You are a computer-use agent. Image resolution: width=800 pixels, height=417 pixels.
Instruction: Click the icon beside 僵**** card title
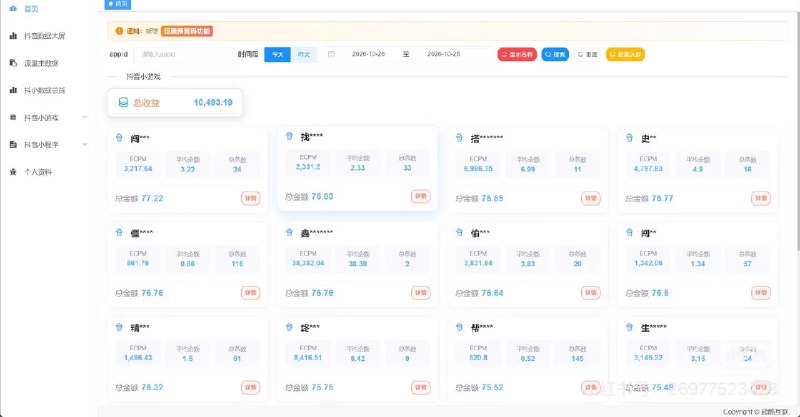[x=119, y=232]
